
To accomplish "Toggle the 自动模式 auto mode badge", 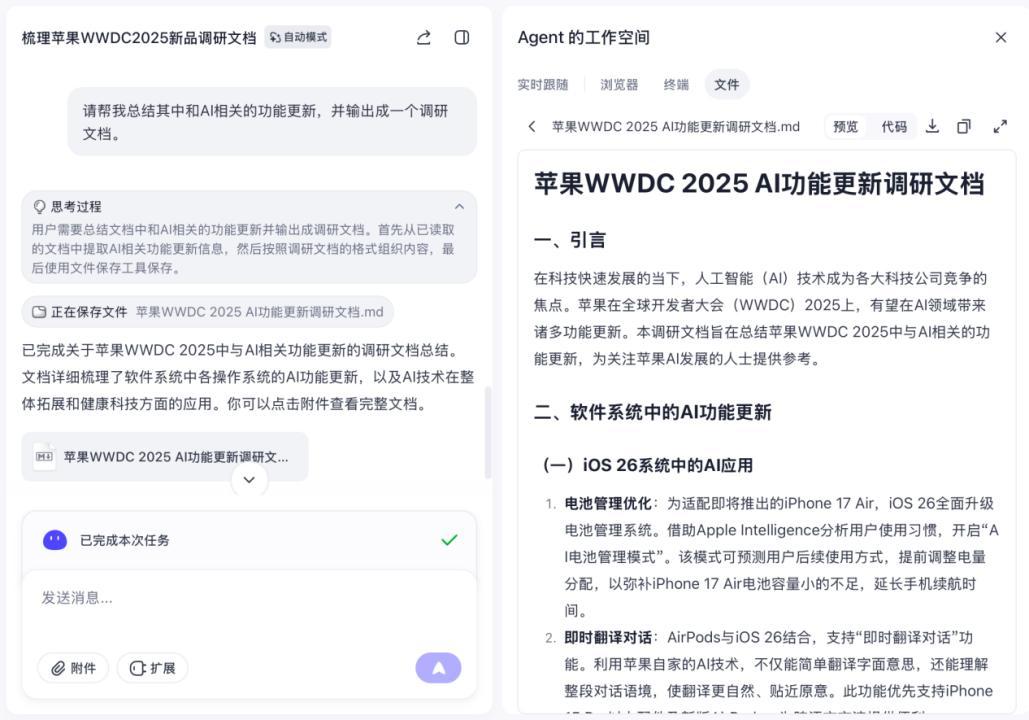I will point(298,37).
